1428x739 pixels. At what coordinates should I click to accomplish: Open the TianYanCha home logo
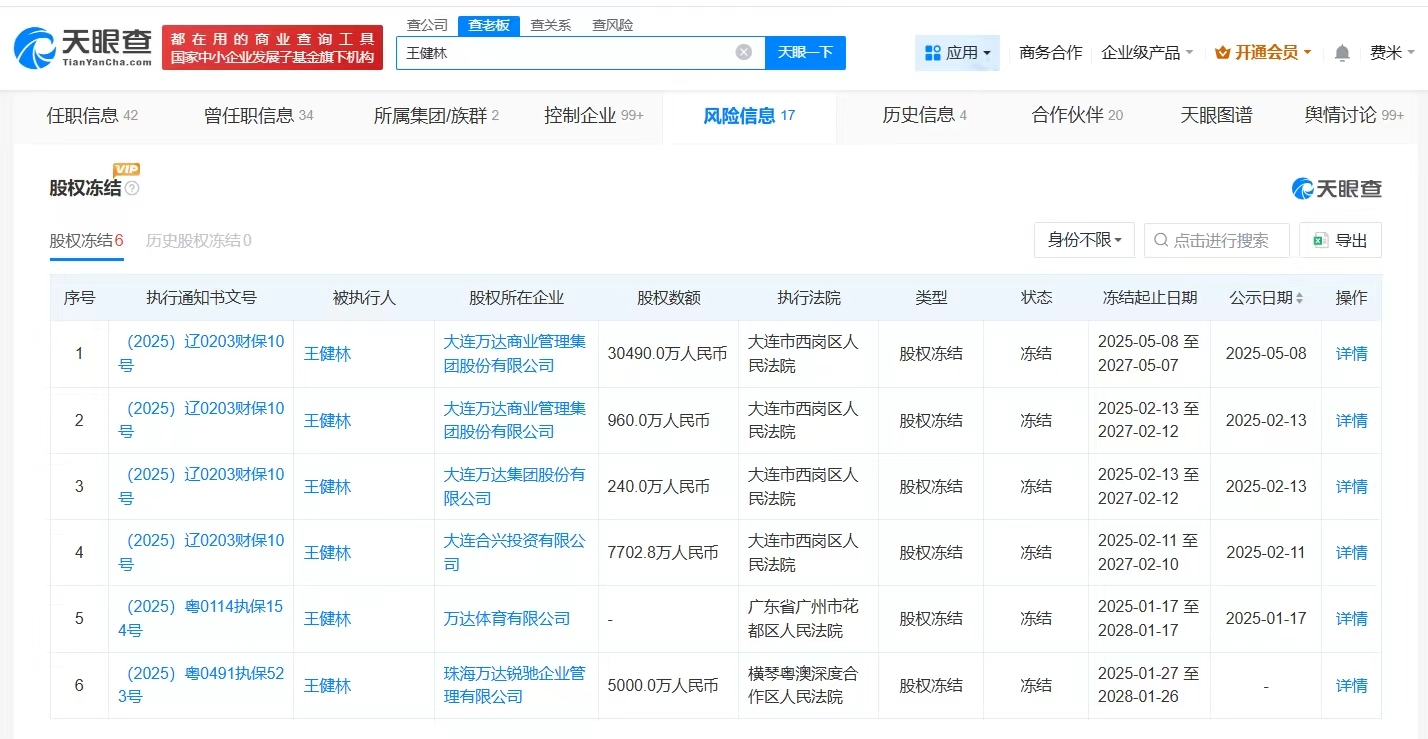pyautogui.click(x=83, y=47)
